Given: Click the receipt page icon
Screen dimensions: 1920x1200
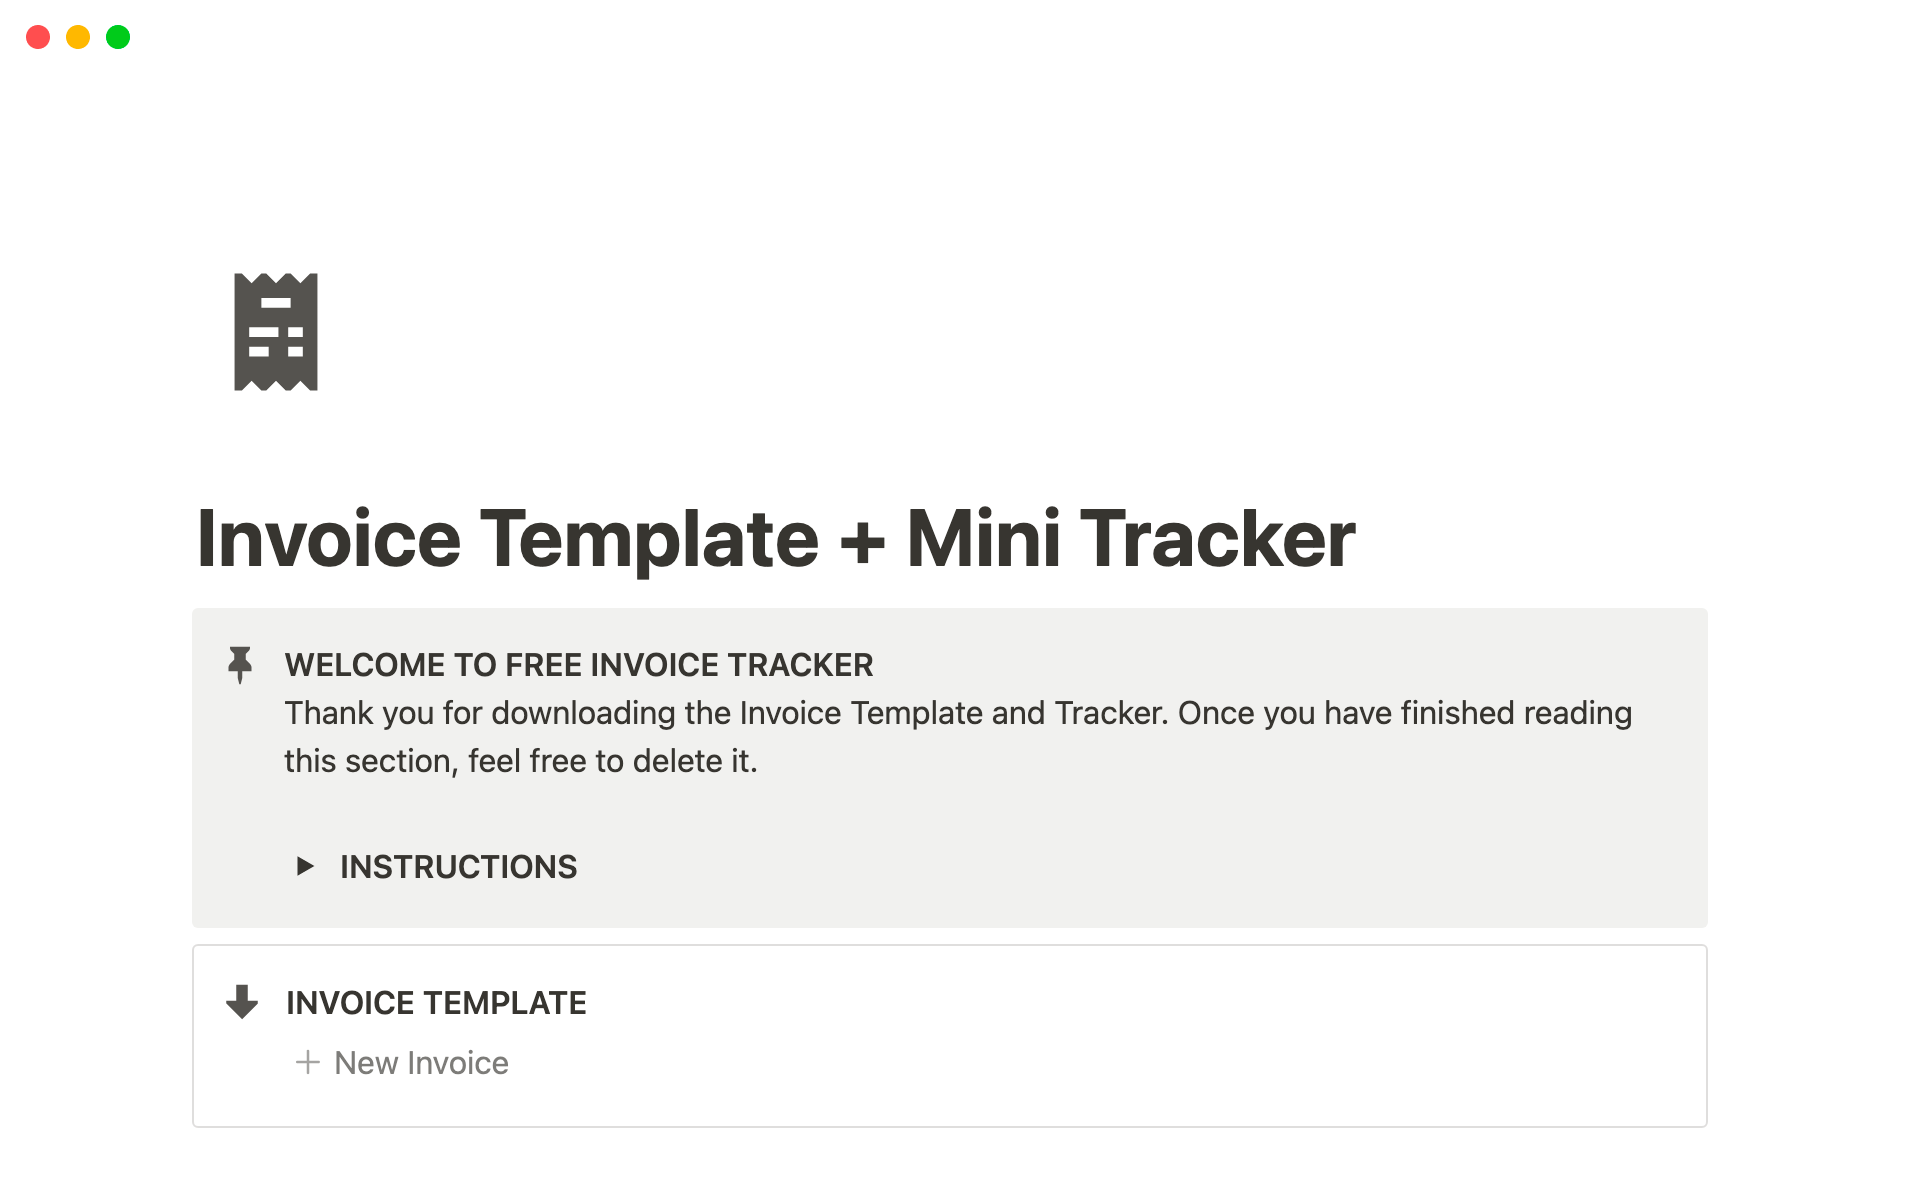Looking at the screenshot, I should tap(276, 332).
